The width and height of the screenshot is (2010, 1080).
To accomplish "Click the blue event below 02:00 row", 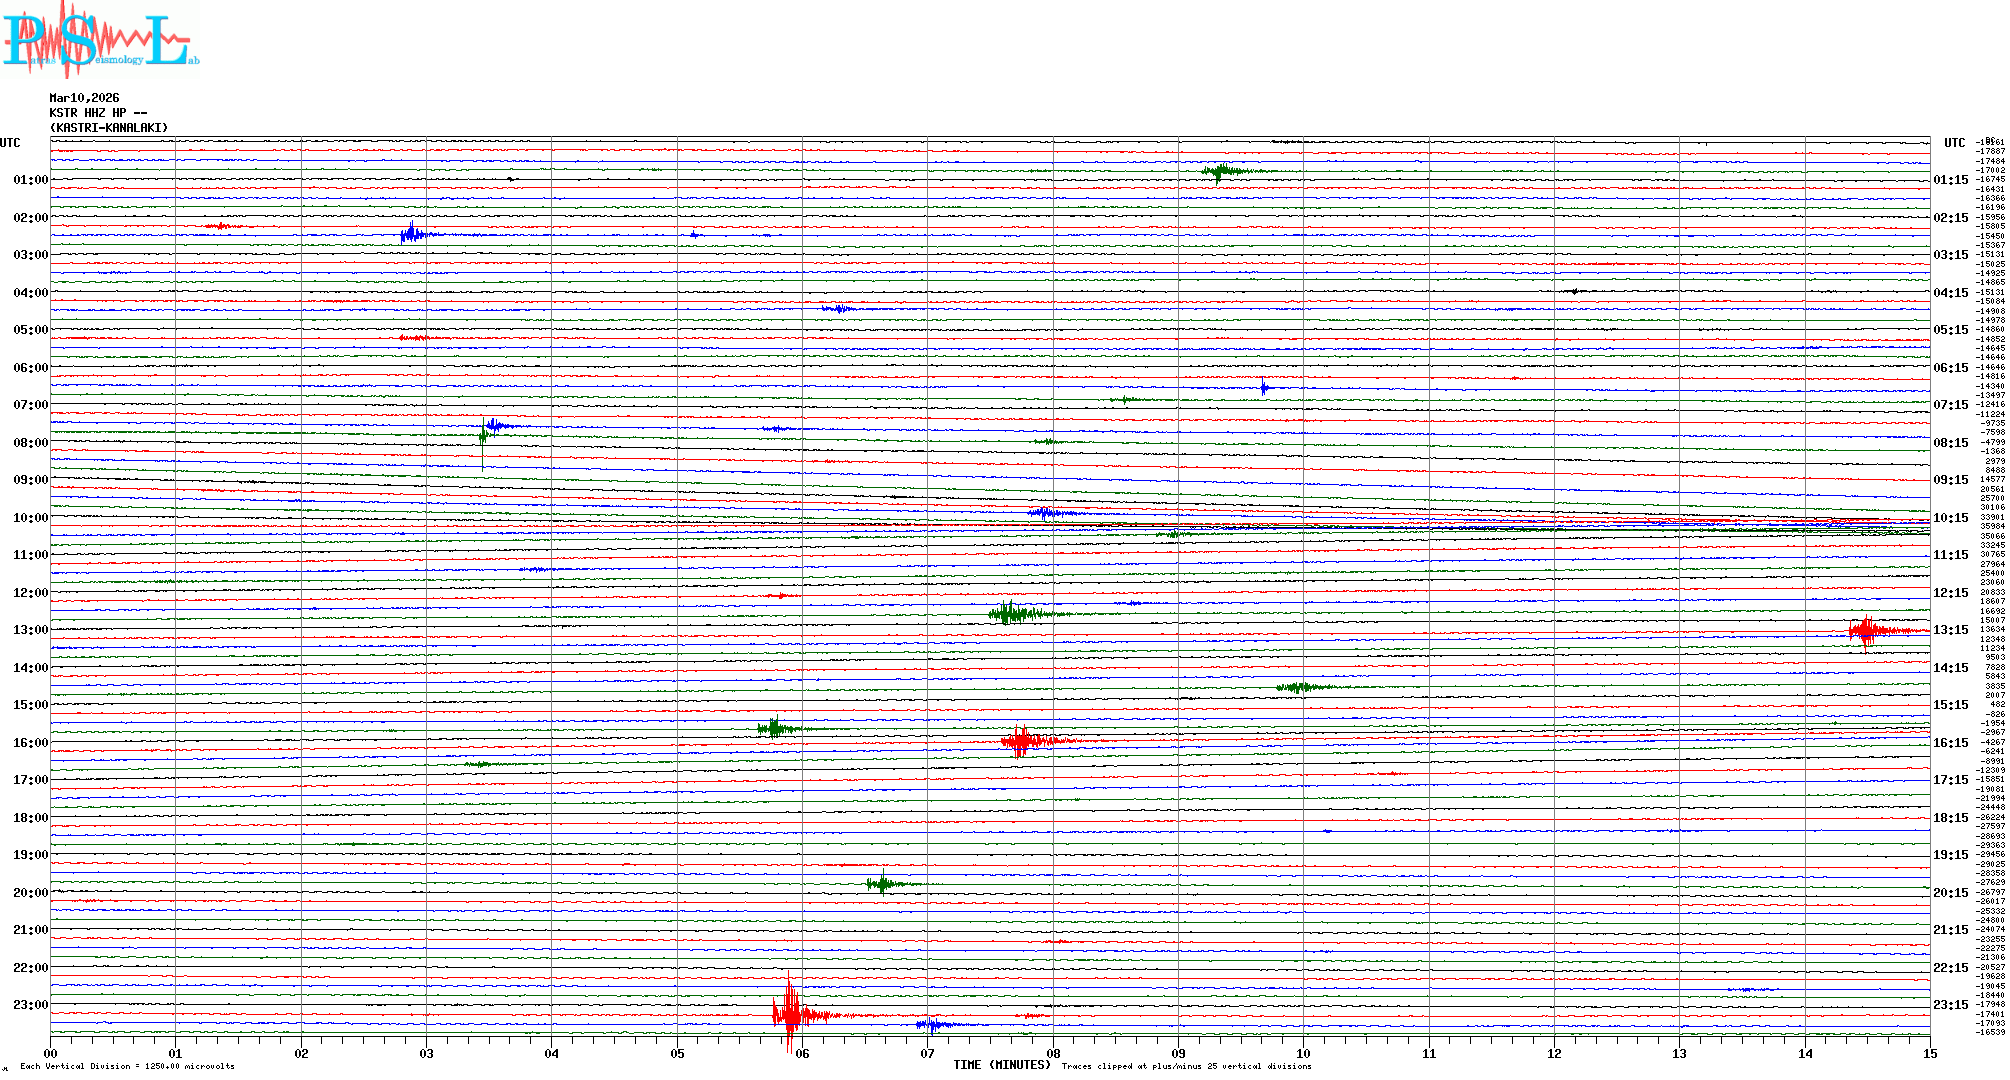I will click(410, 235).
